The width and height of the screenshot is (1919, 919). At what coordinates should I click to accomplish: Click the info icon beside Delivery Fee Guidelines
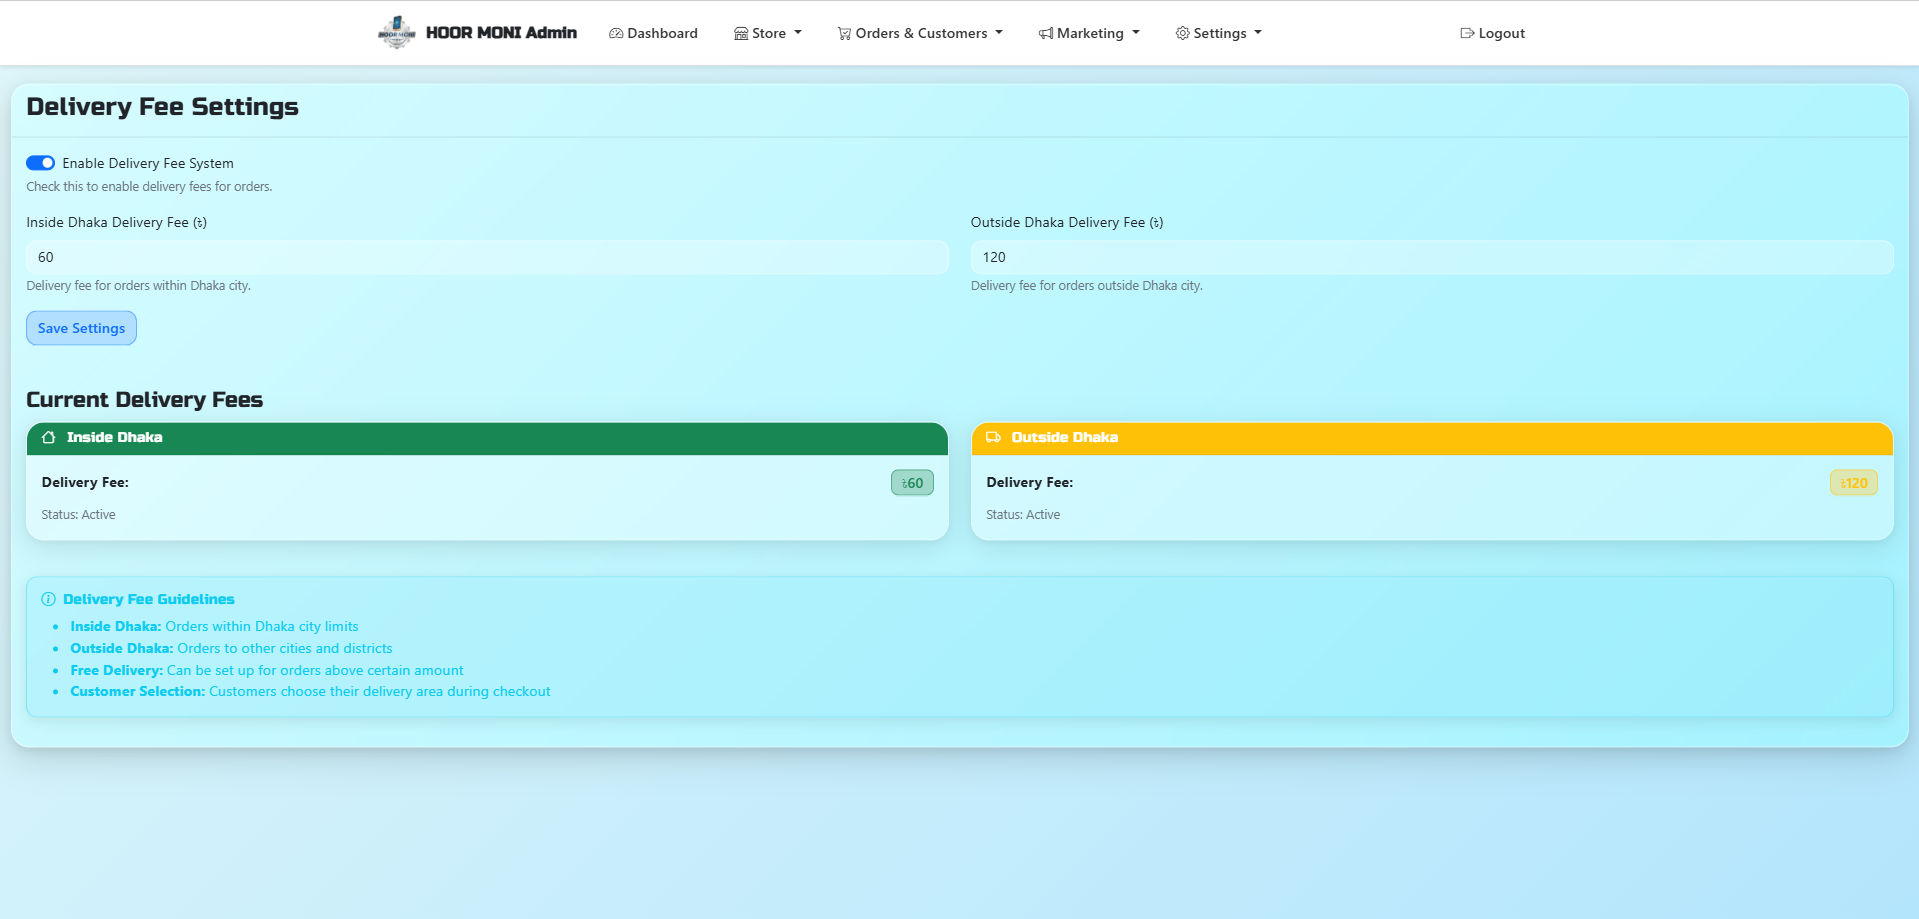[x=48, y=599]
